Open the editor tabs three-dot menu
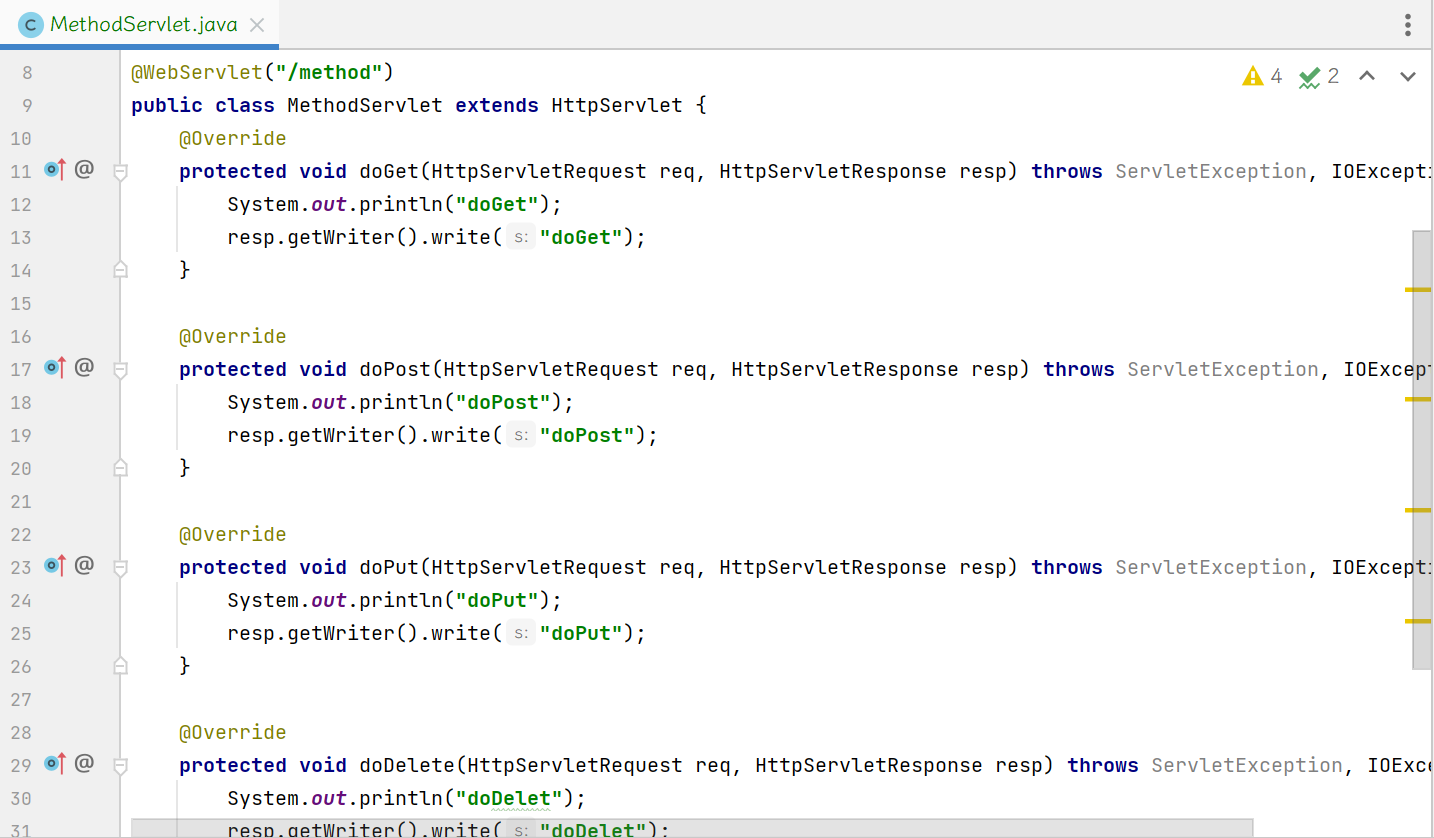Viewport: 1434px width, 838px height. tap(1408, 25)
